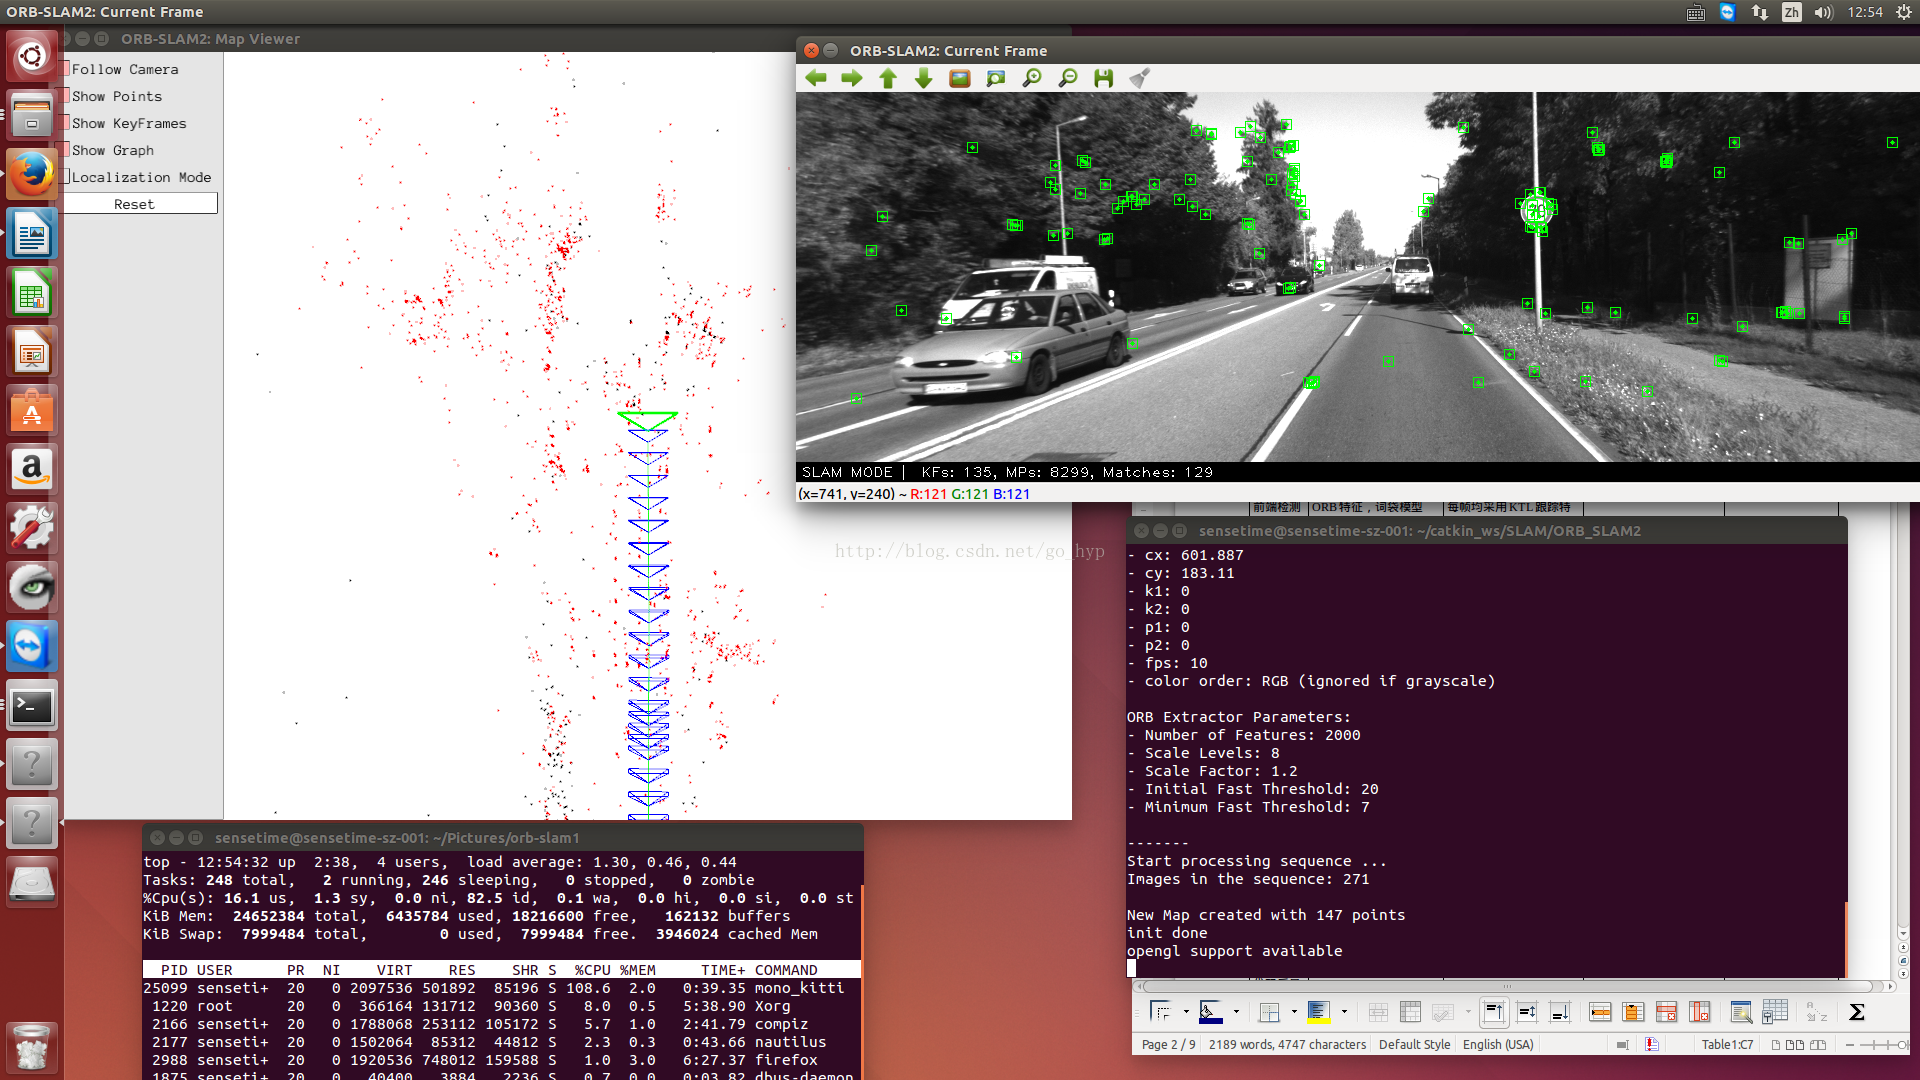Open System Settings from launcher
Image resolution: width=1920 pixels, height=1080 pixels.
tap(32, 529)
